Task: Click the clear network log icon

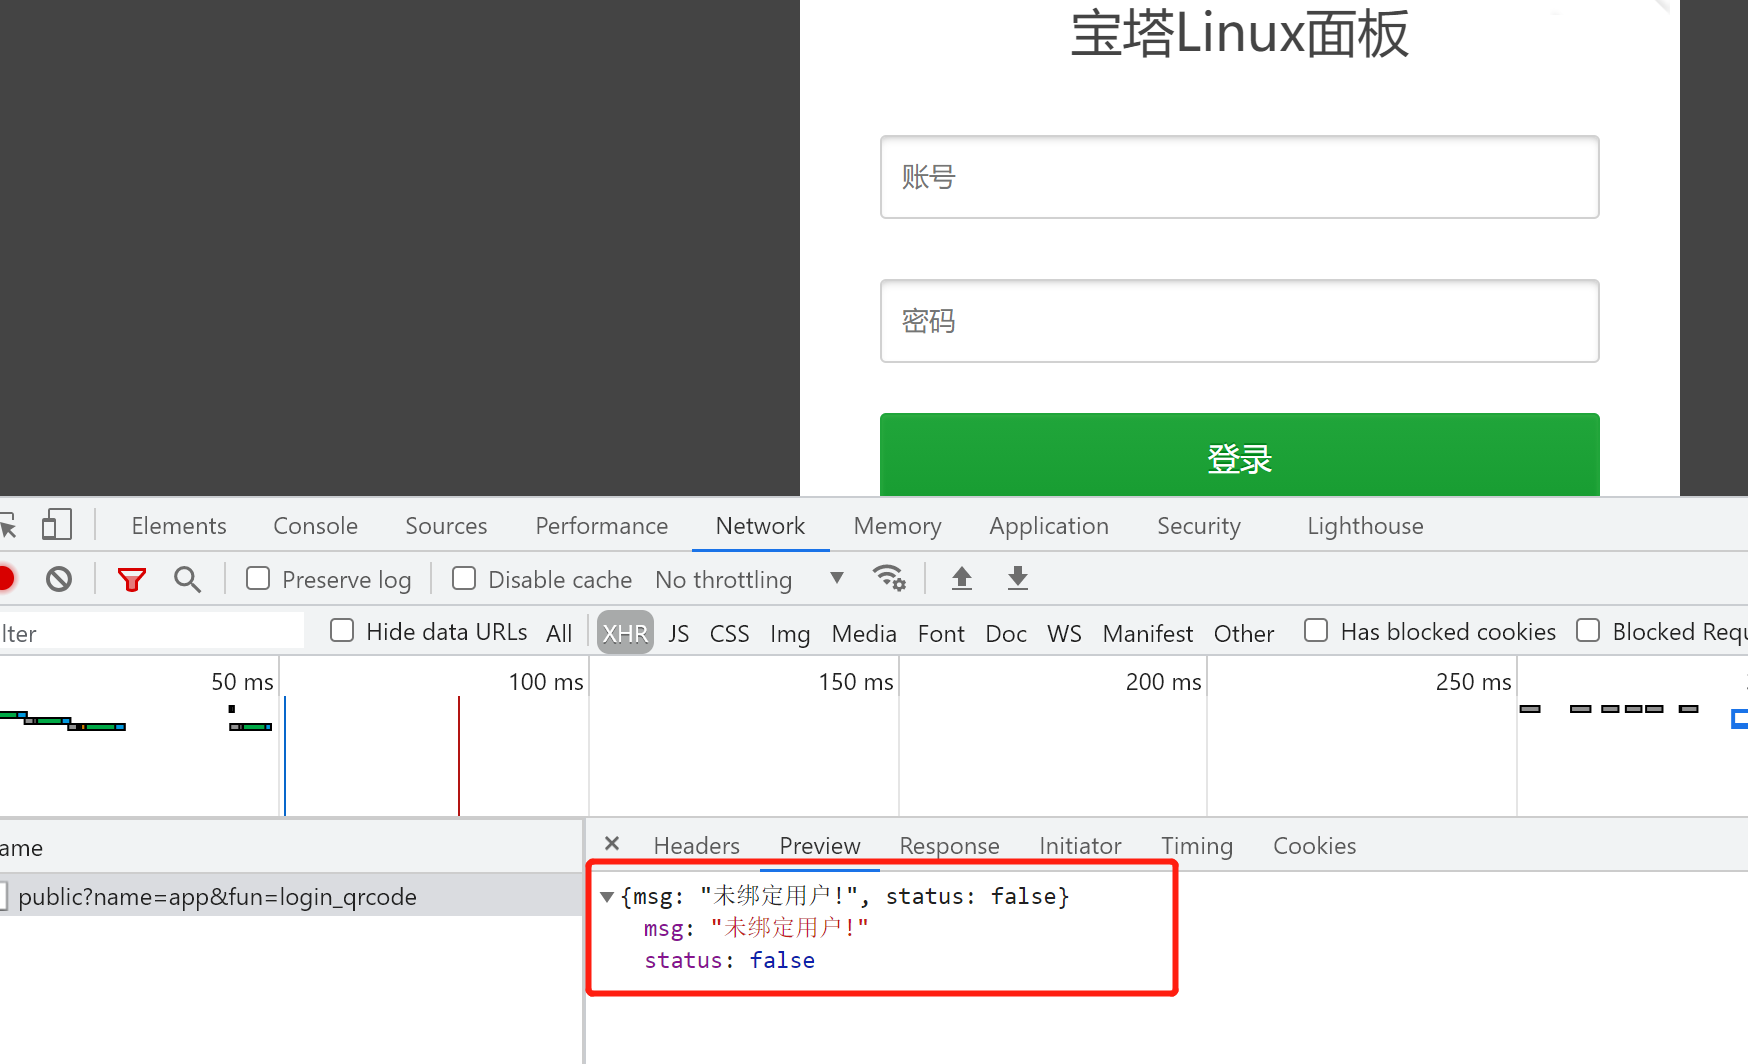Action: 59,579
